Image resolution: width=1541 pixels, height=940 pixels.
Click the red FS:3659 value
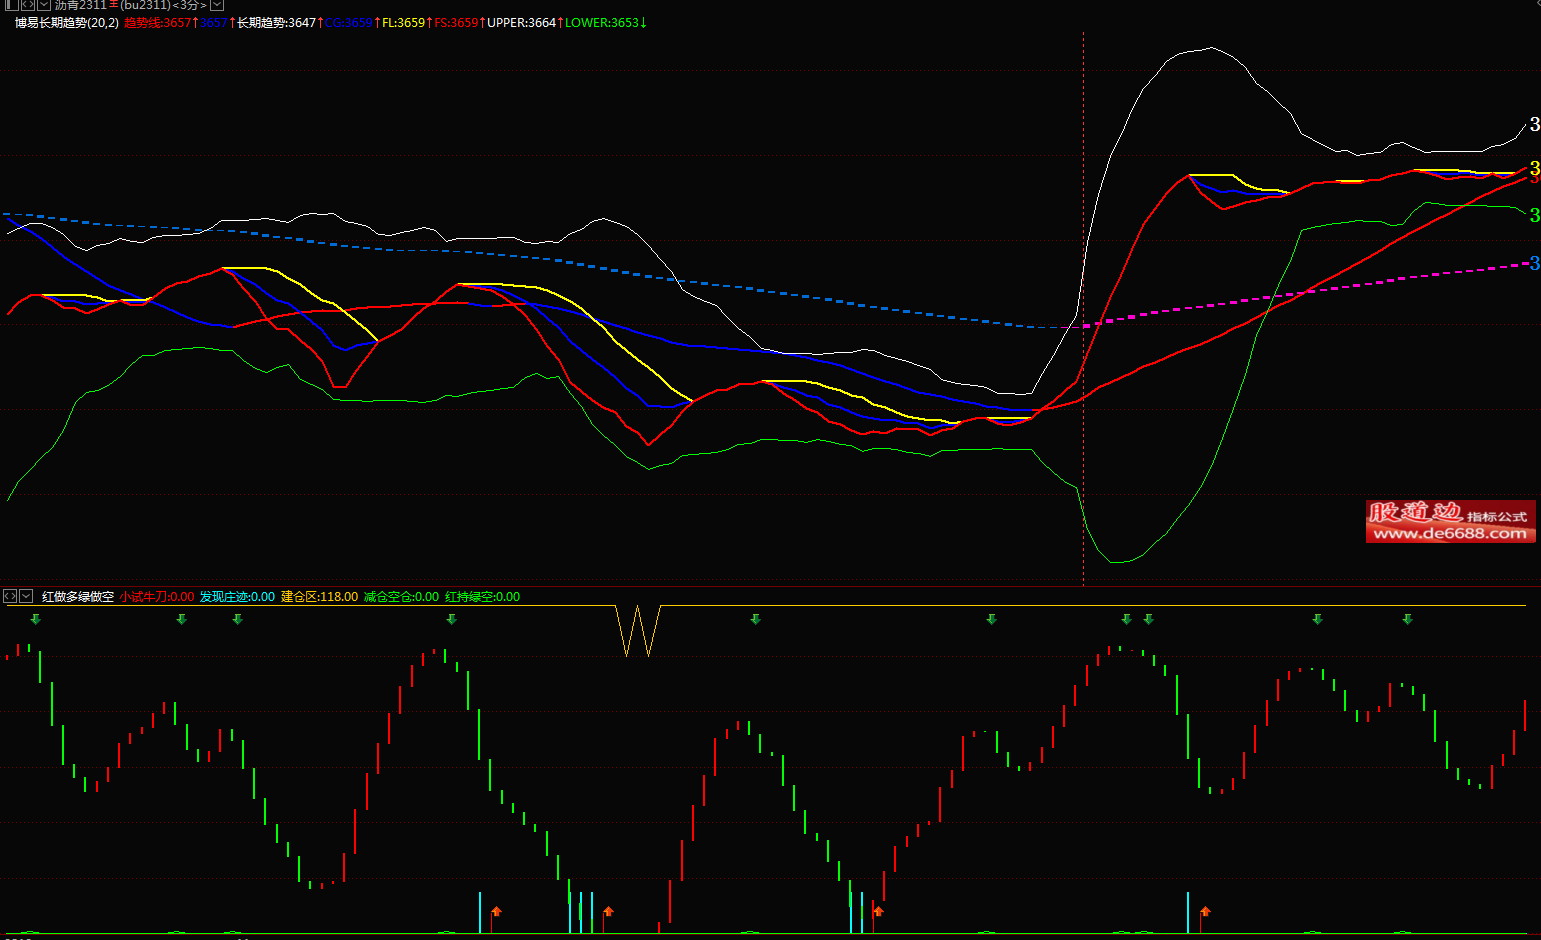tap(456, 22)
